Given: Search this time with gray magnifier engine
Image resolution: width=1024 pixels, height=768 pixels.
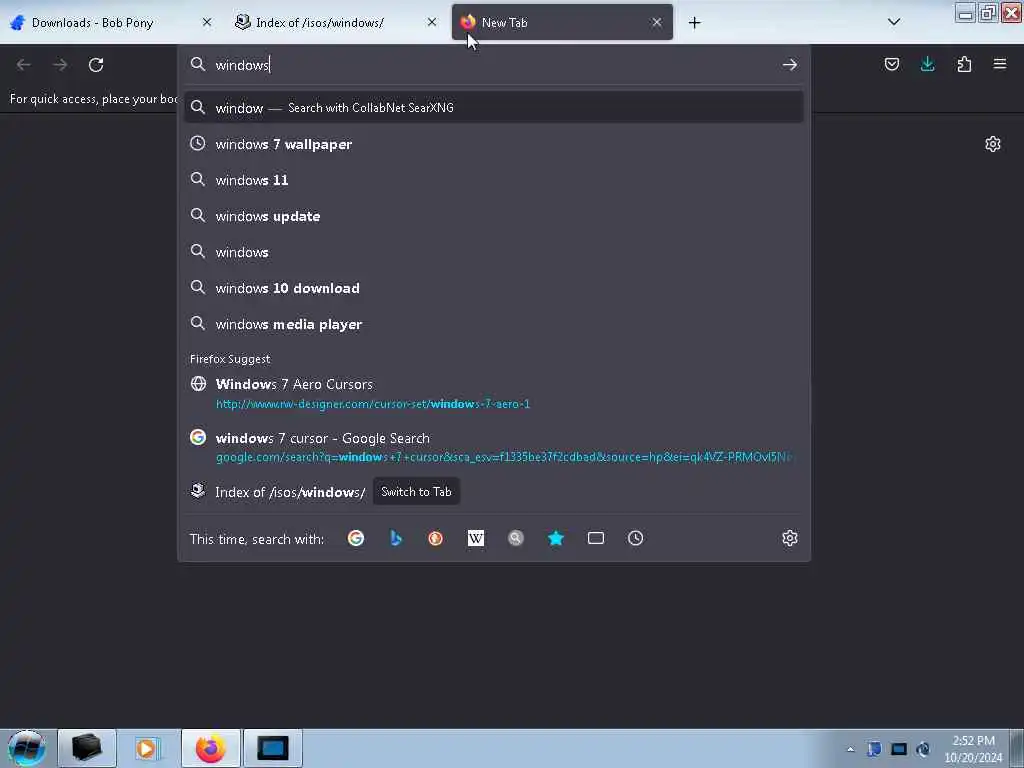Looking at the screenshot, I should point(516,538).
